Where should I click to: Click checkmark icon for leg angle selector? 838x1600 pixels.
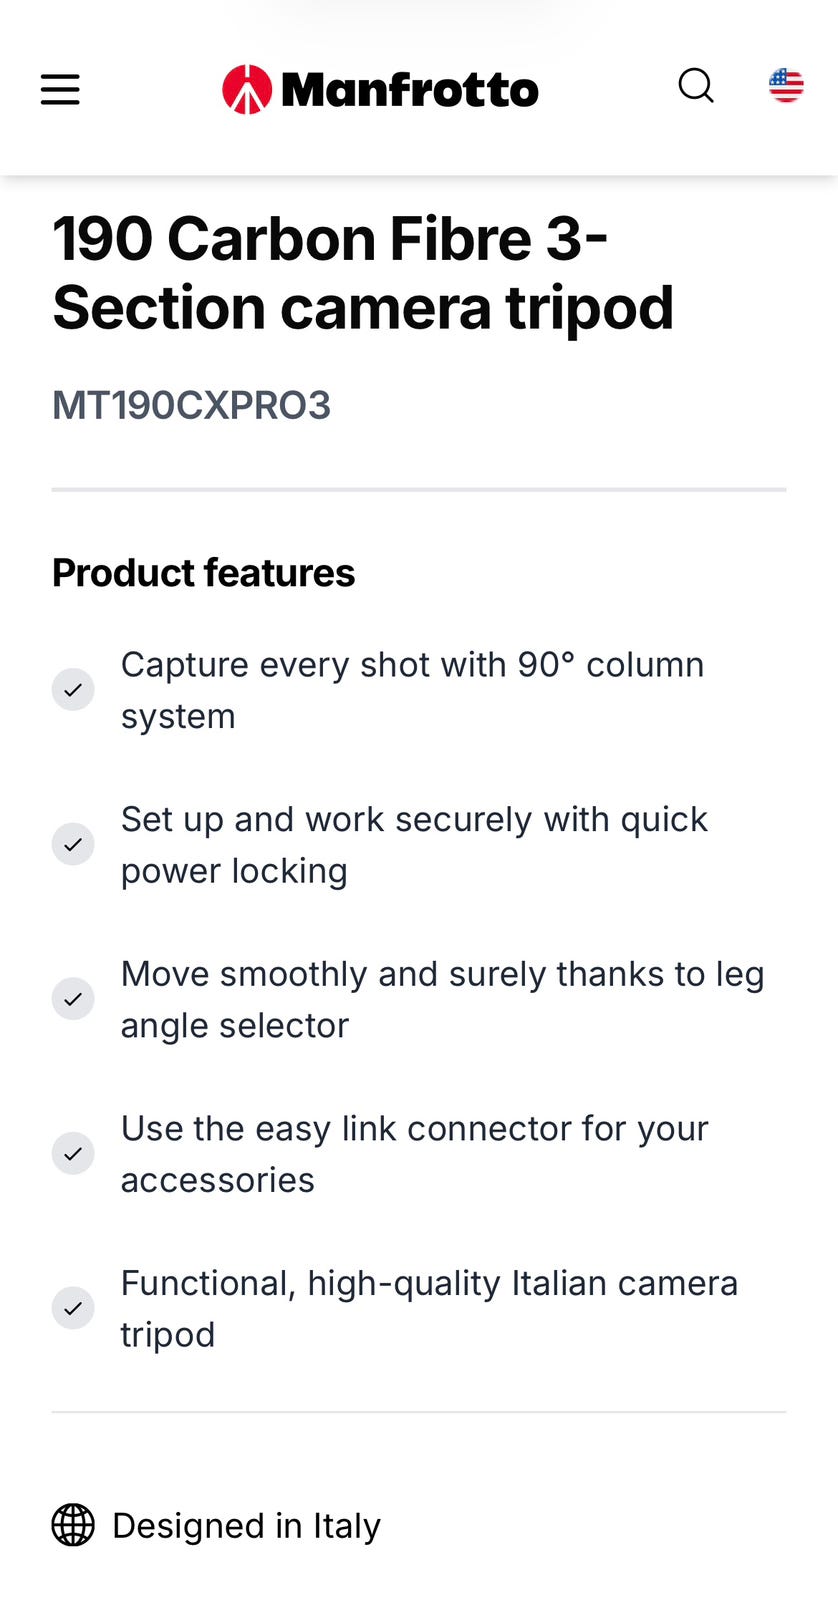73,999
